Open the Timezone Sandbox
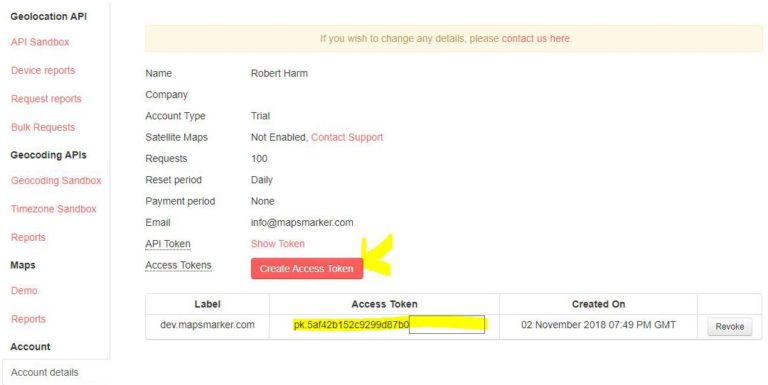The width and height of the screenshot is (768, 385). click(x=54, y=209)
